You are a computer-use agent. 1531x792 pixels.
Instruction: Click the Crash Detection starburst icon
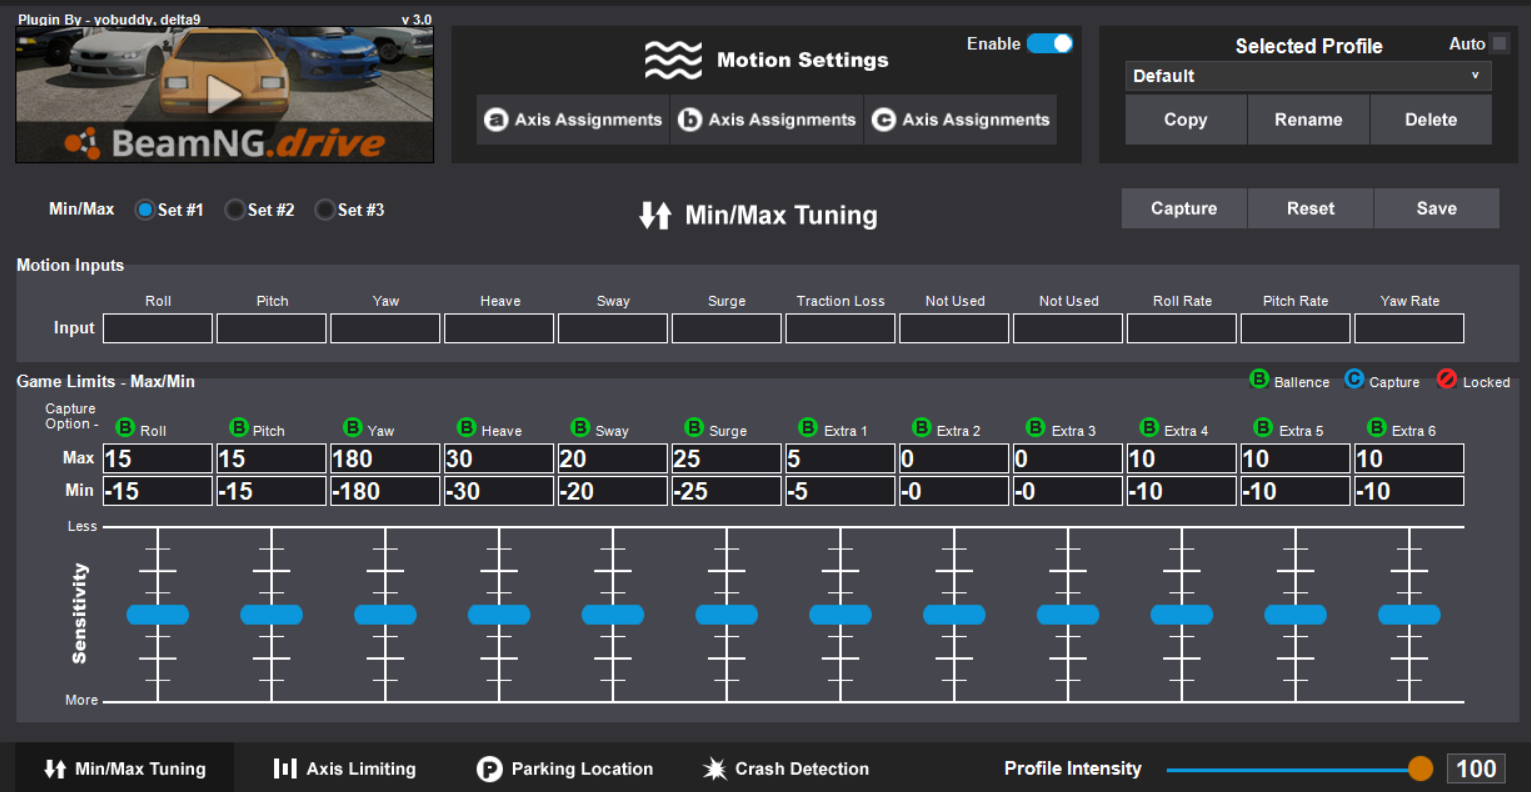coord(714,769)
